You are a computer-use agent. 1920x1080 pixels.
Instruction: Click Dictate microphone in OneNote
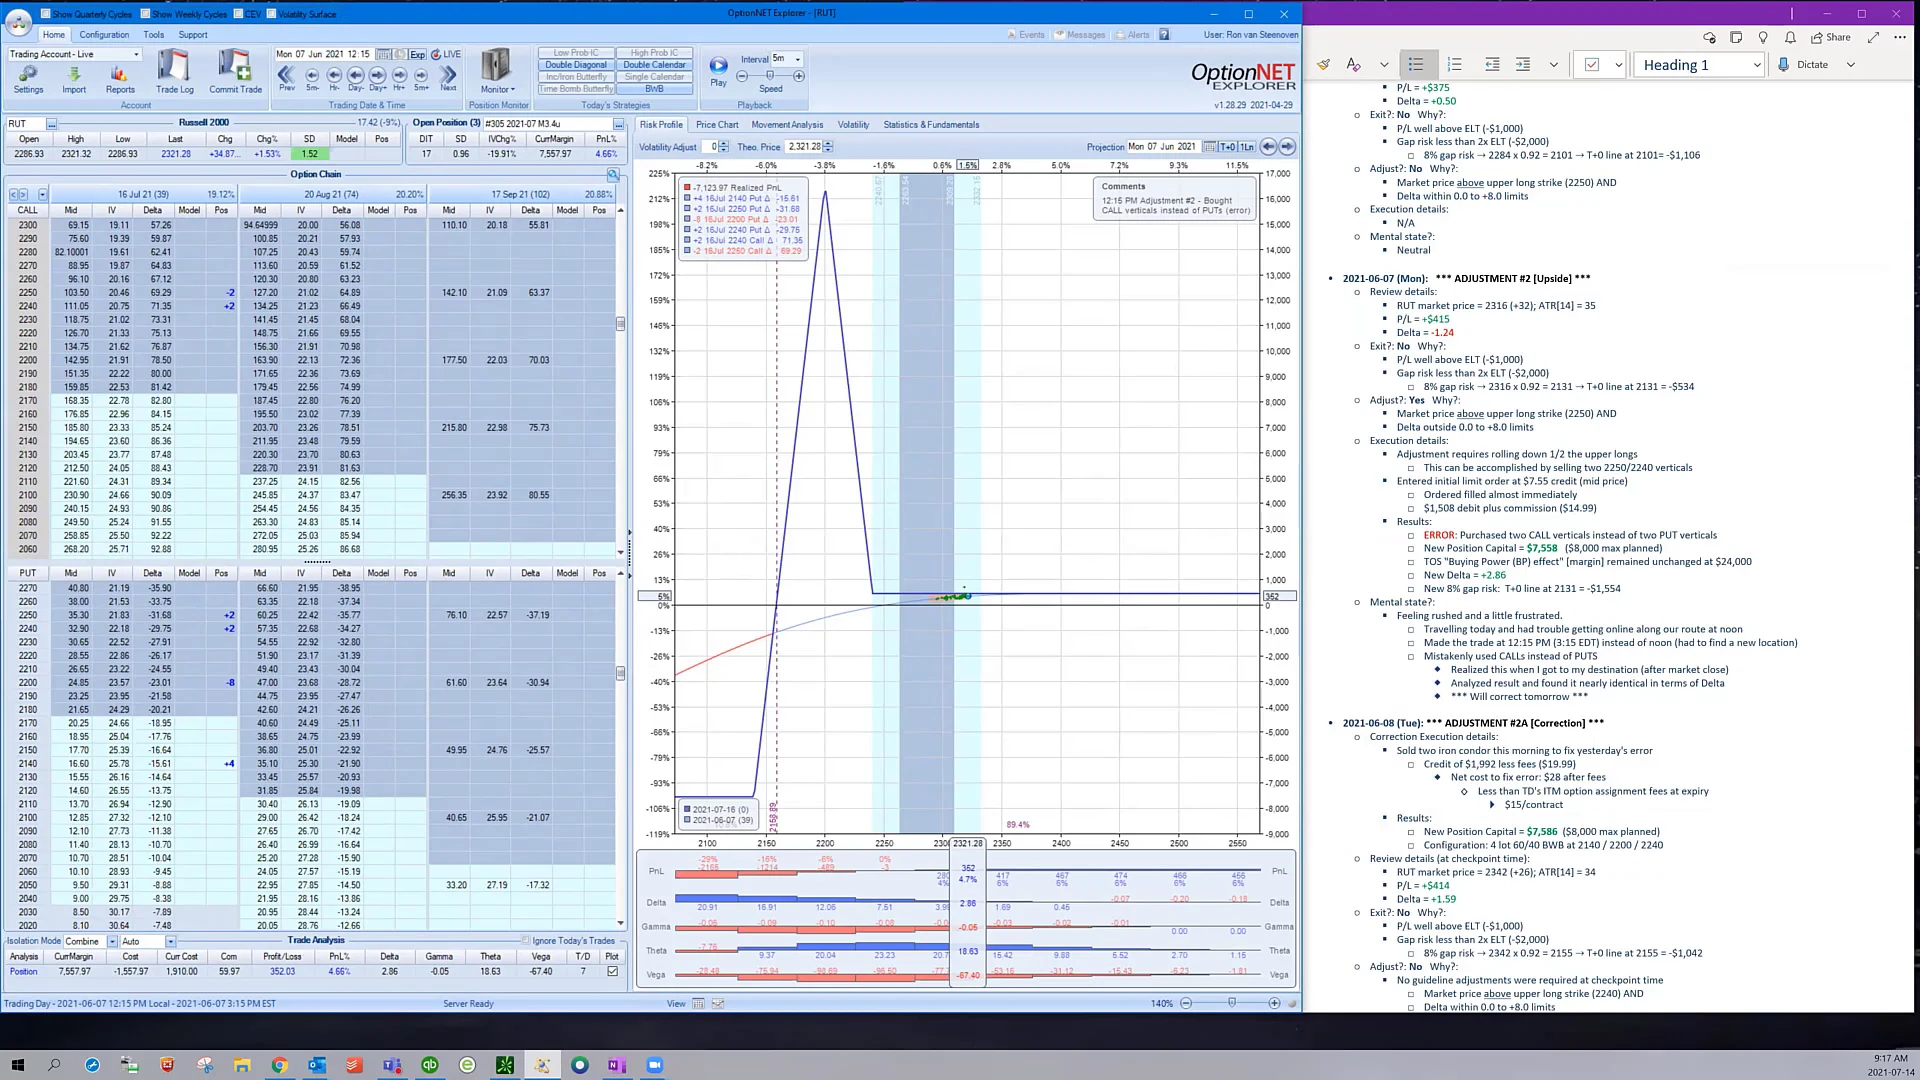click(1803, 65)
